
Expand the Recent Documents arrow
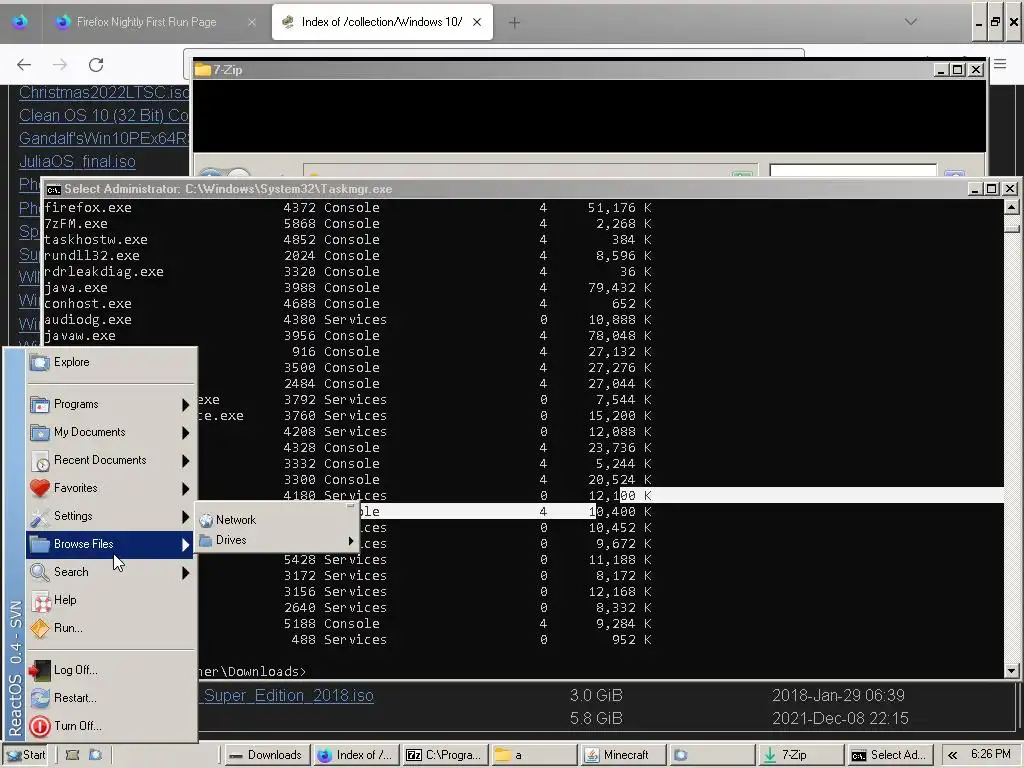tap(185, 461)
